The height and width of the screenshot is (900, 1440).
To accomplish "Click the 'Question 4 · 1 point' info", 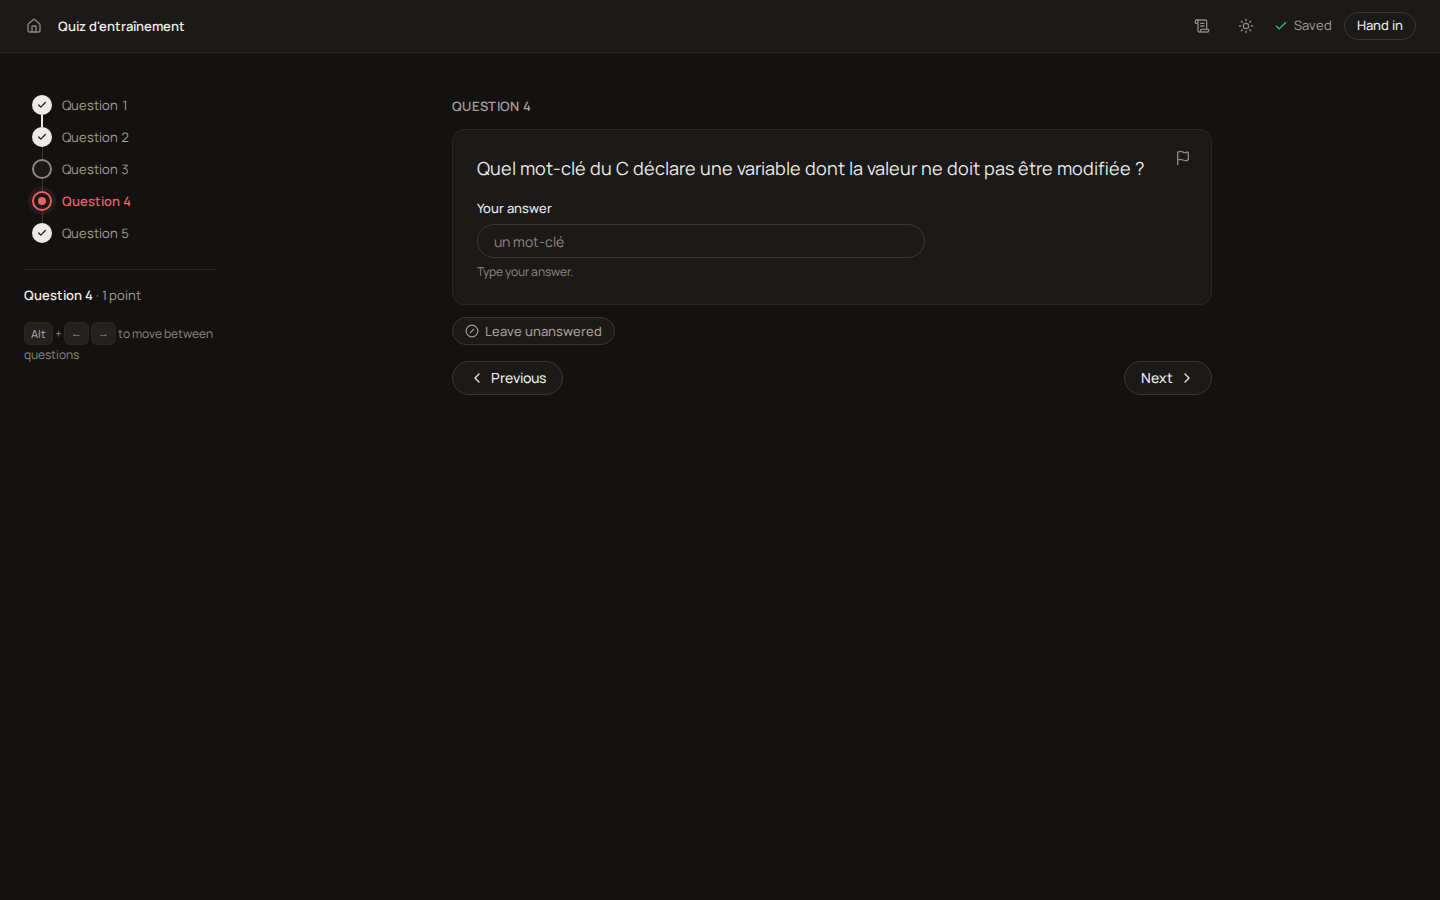I will [82, 295].
